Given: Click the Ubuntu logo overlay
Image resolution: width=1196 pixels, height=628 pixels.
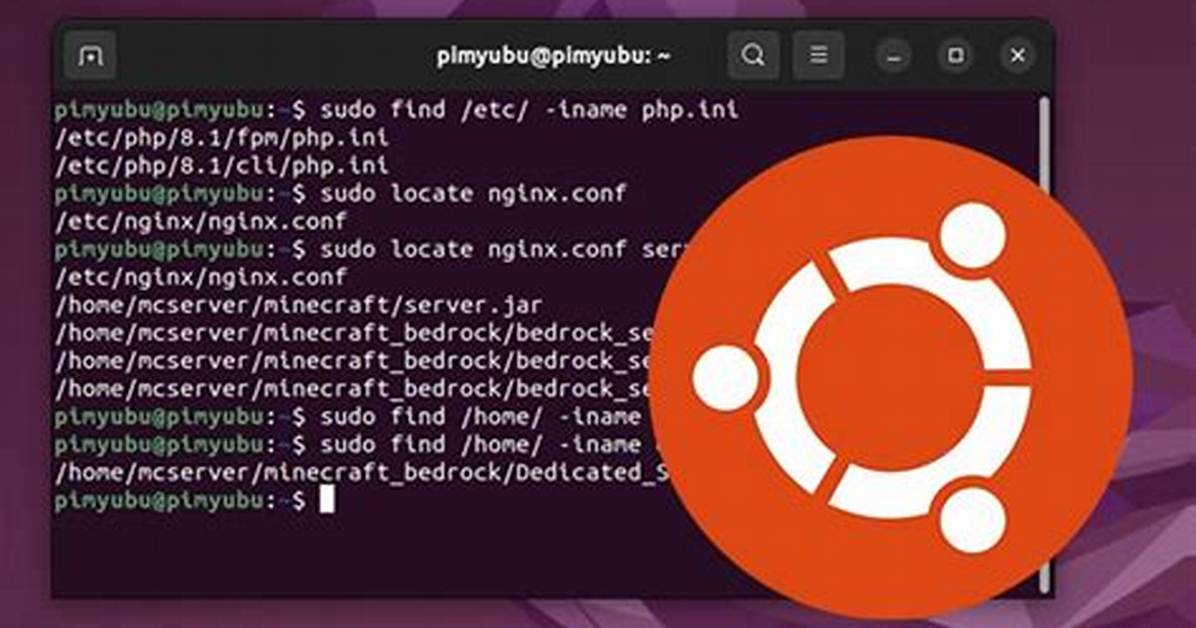Looking at the screenshot, I should 891,378.
